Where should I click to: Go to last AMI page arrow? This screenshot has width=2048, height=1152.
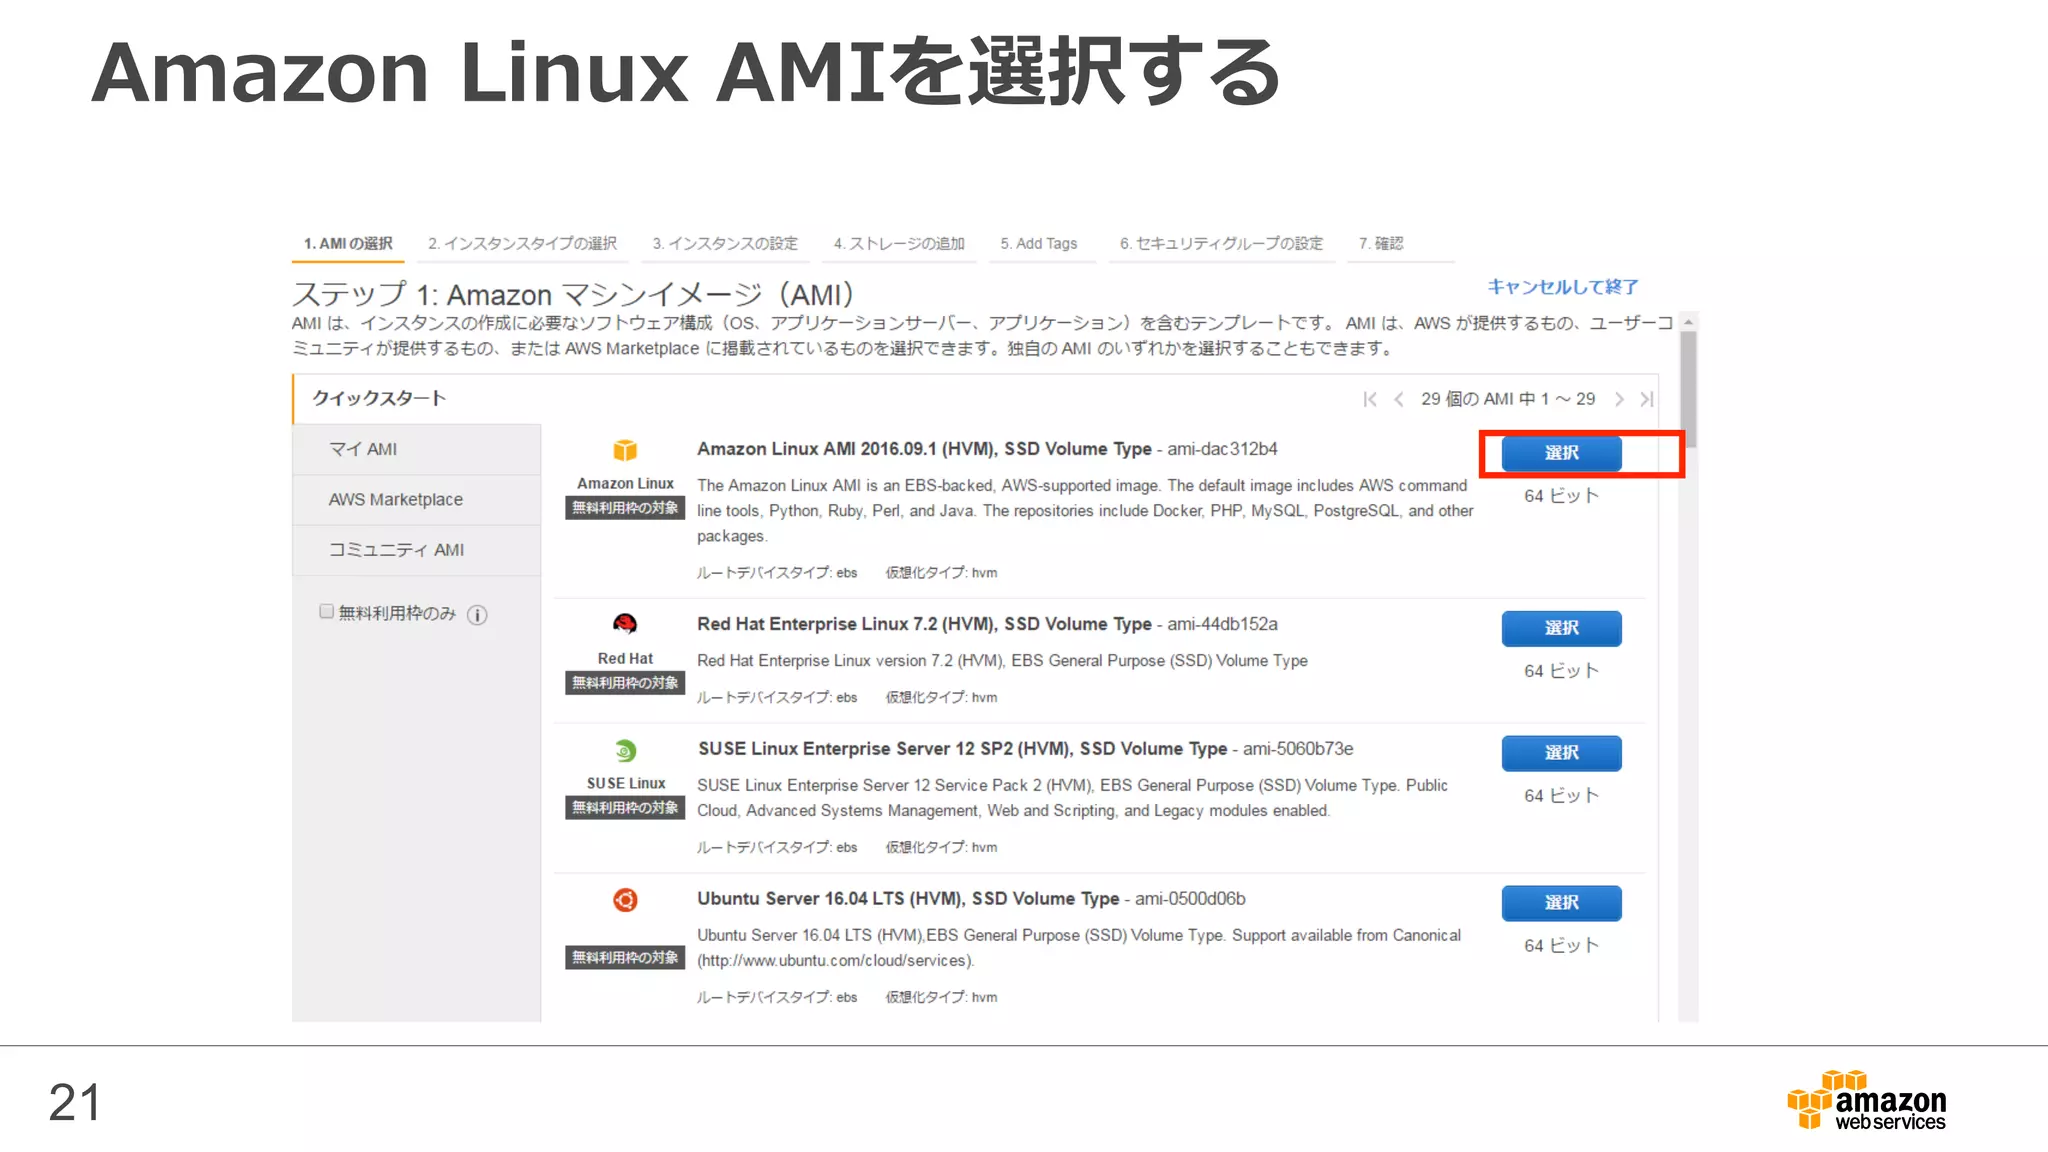click(x=1647, y=399)
